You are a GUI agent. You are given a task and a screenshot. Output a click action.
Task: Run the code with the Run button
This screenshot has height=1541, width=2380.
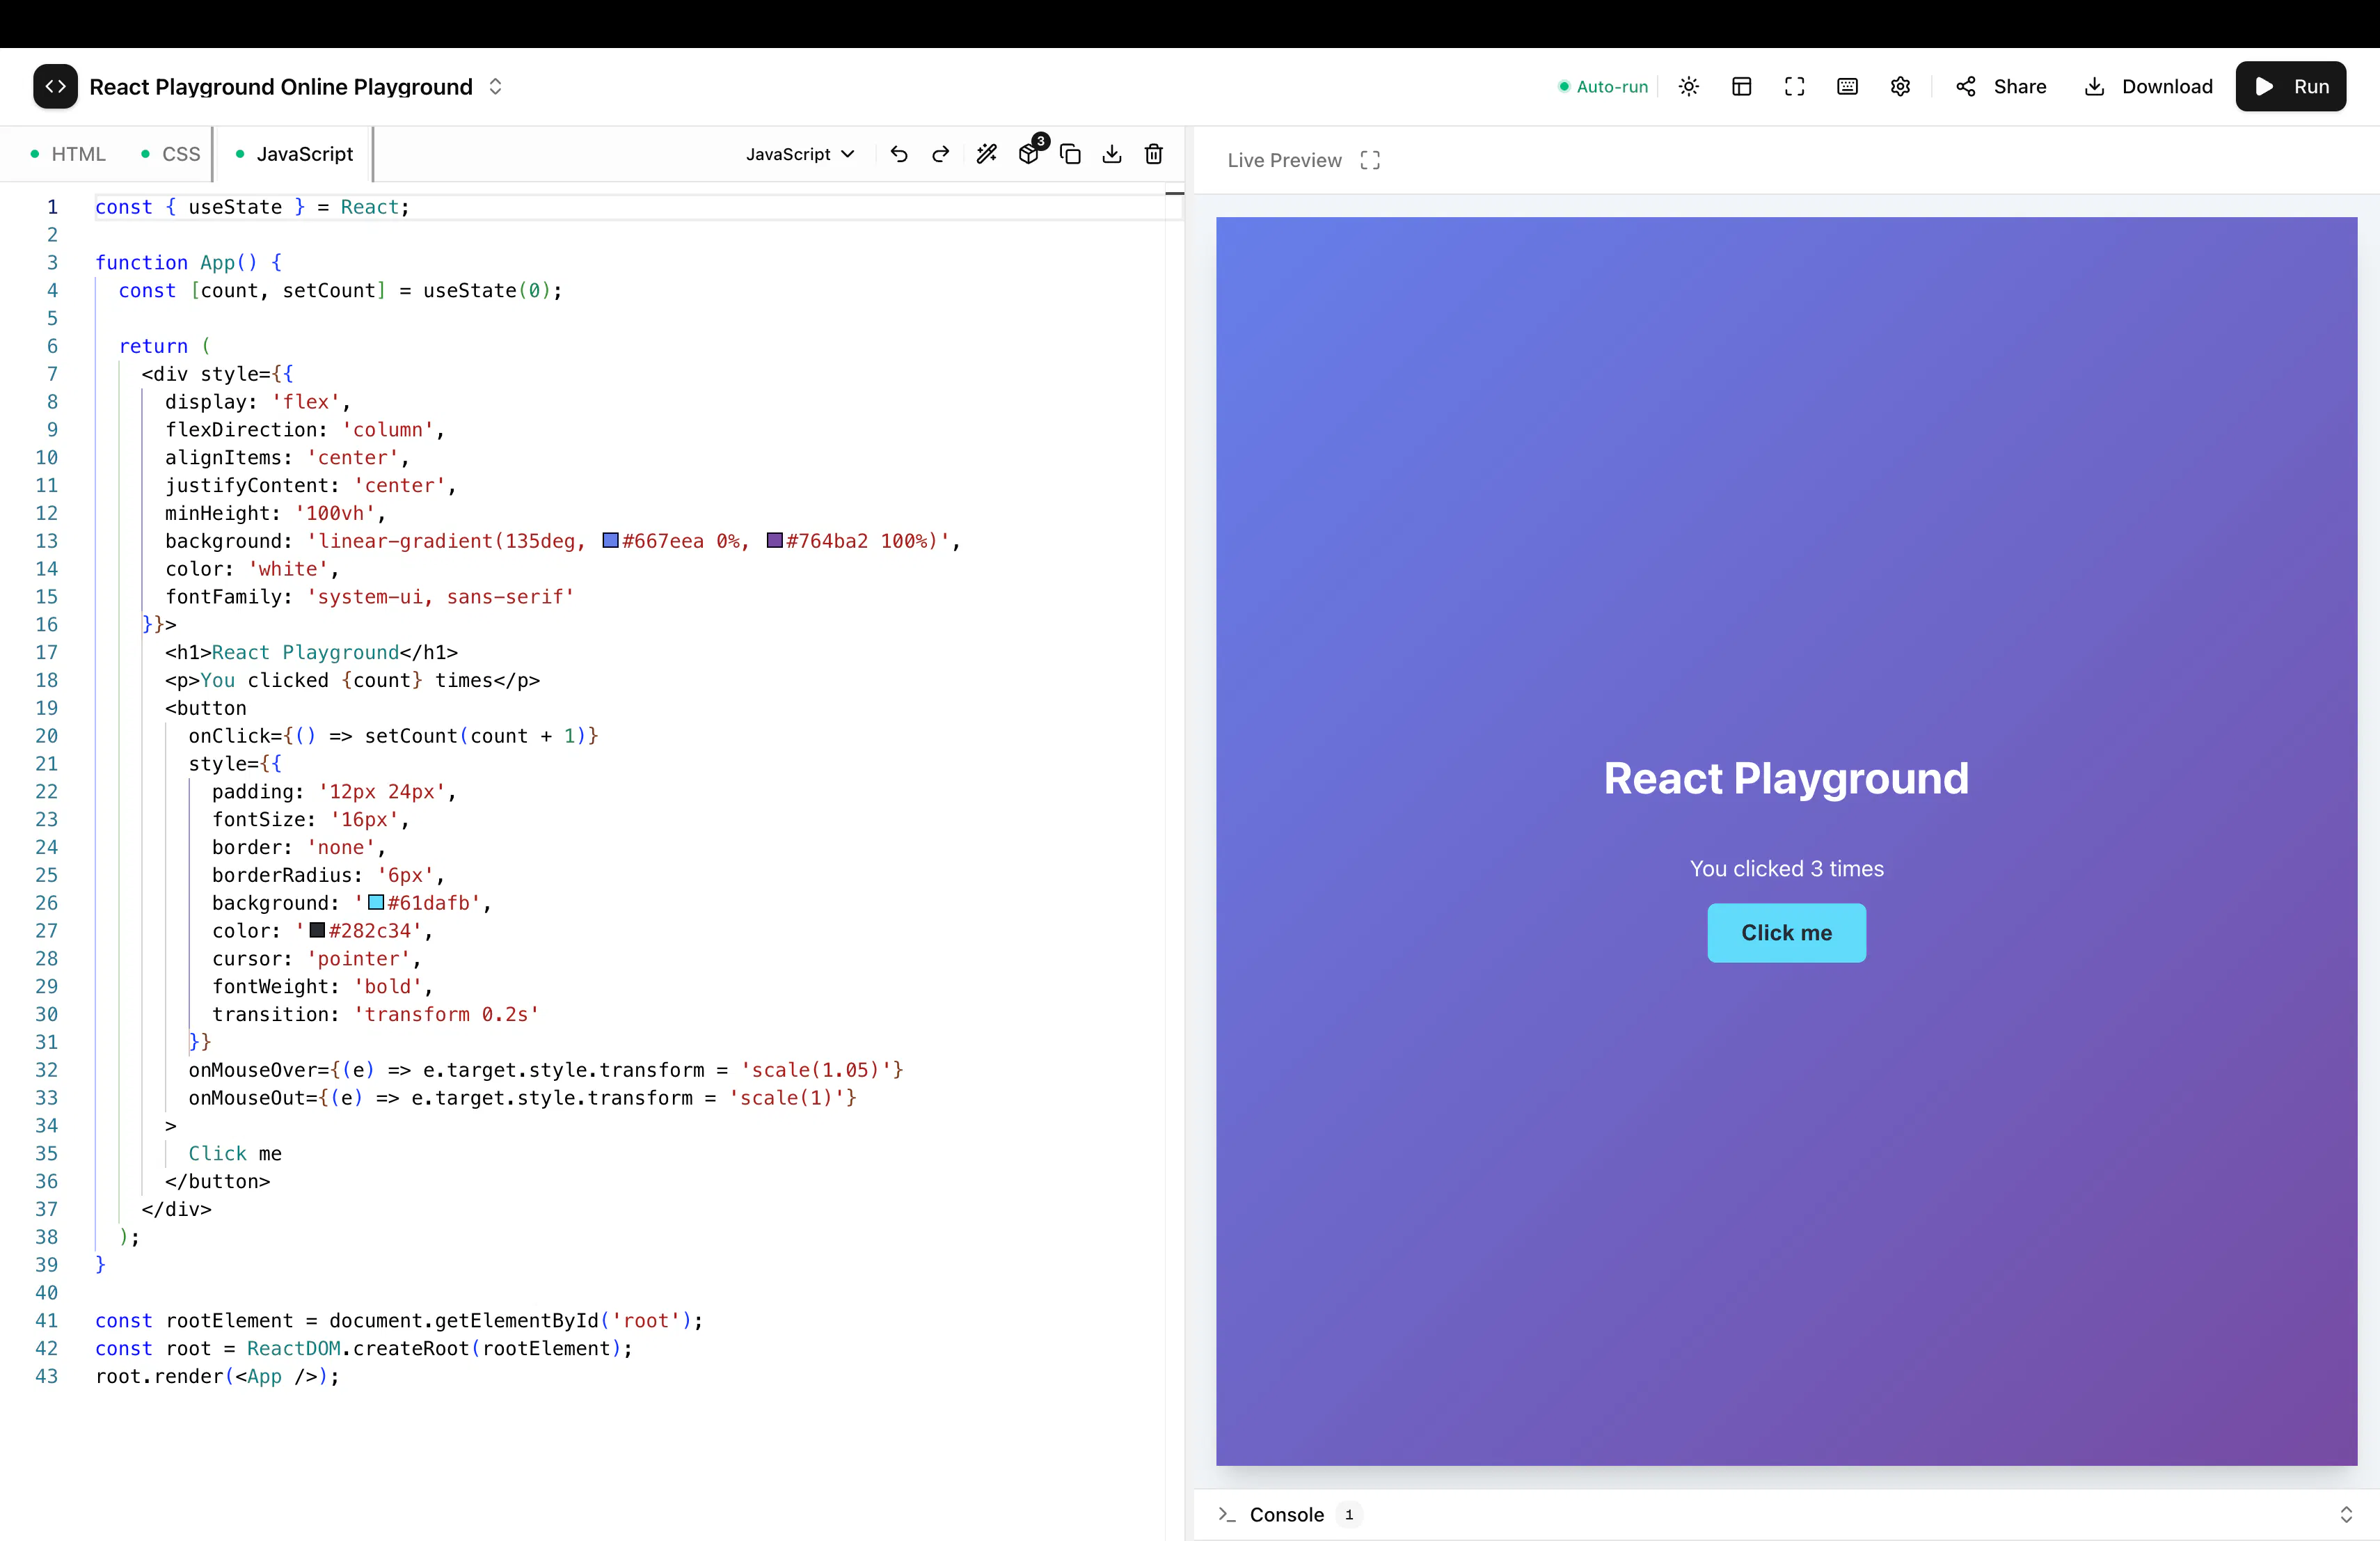tap(2291, 87)
